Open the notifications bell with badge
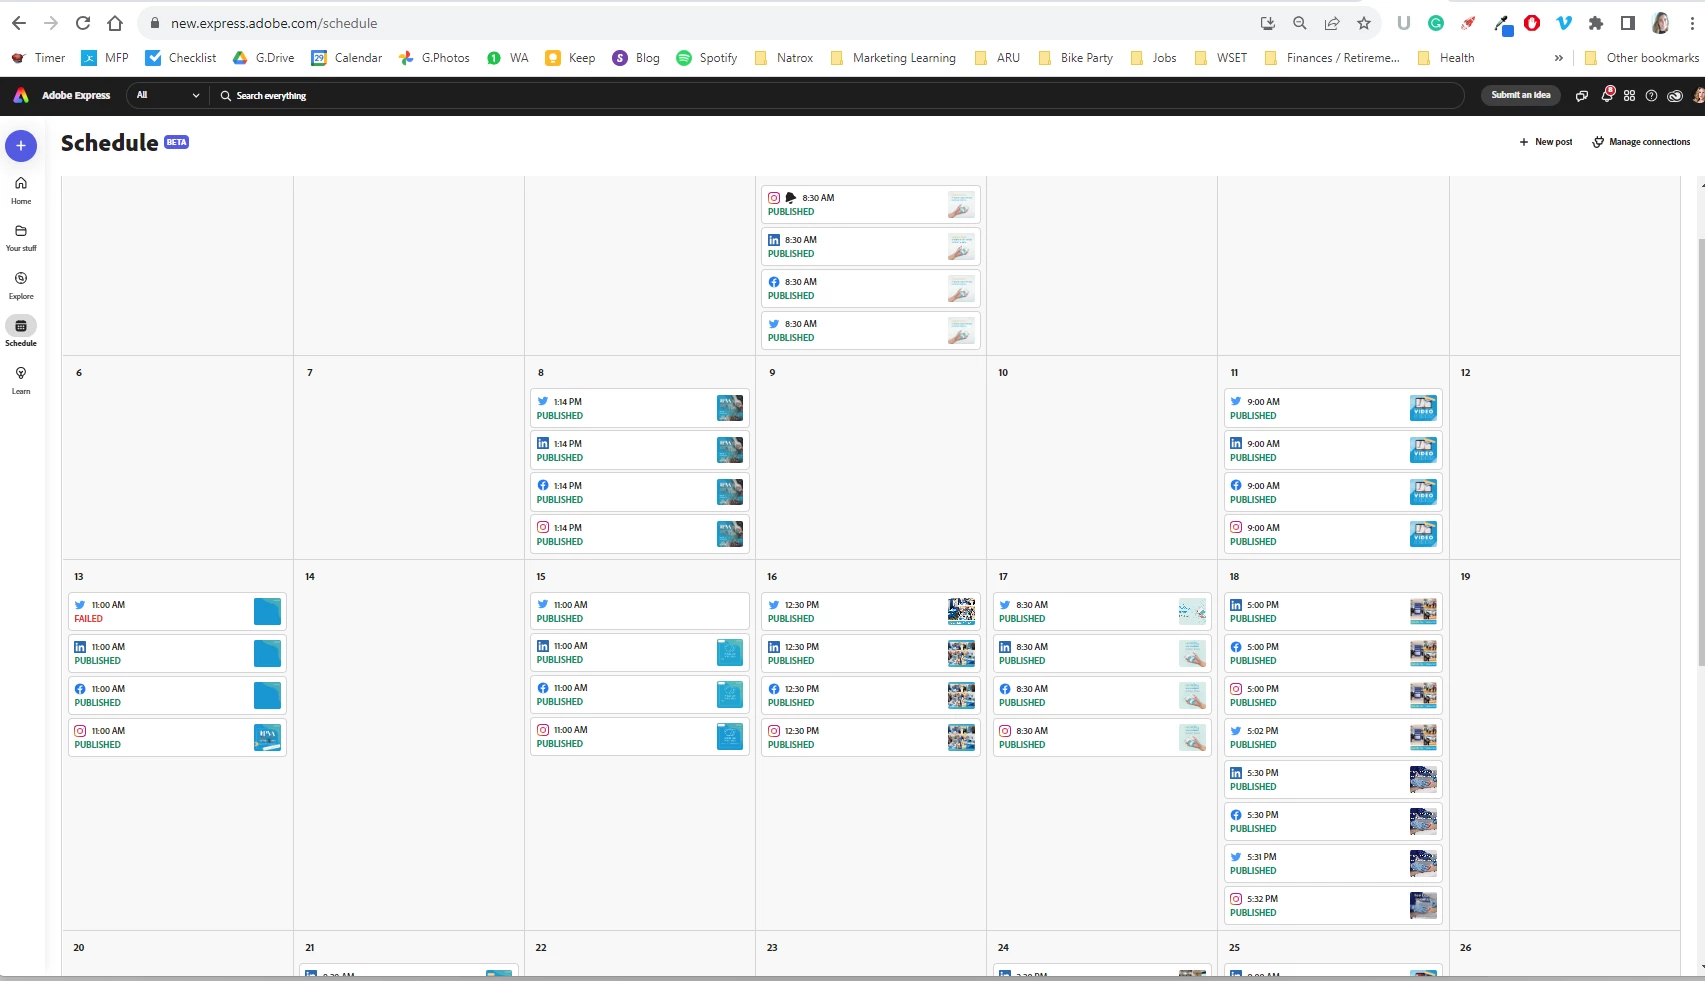 [x=1607, y=95]
